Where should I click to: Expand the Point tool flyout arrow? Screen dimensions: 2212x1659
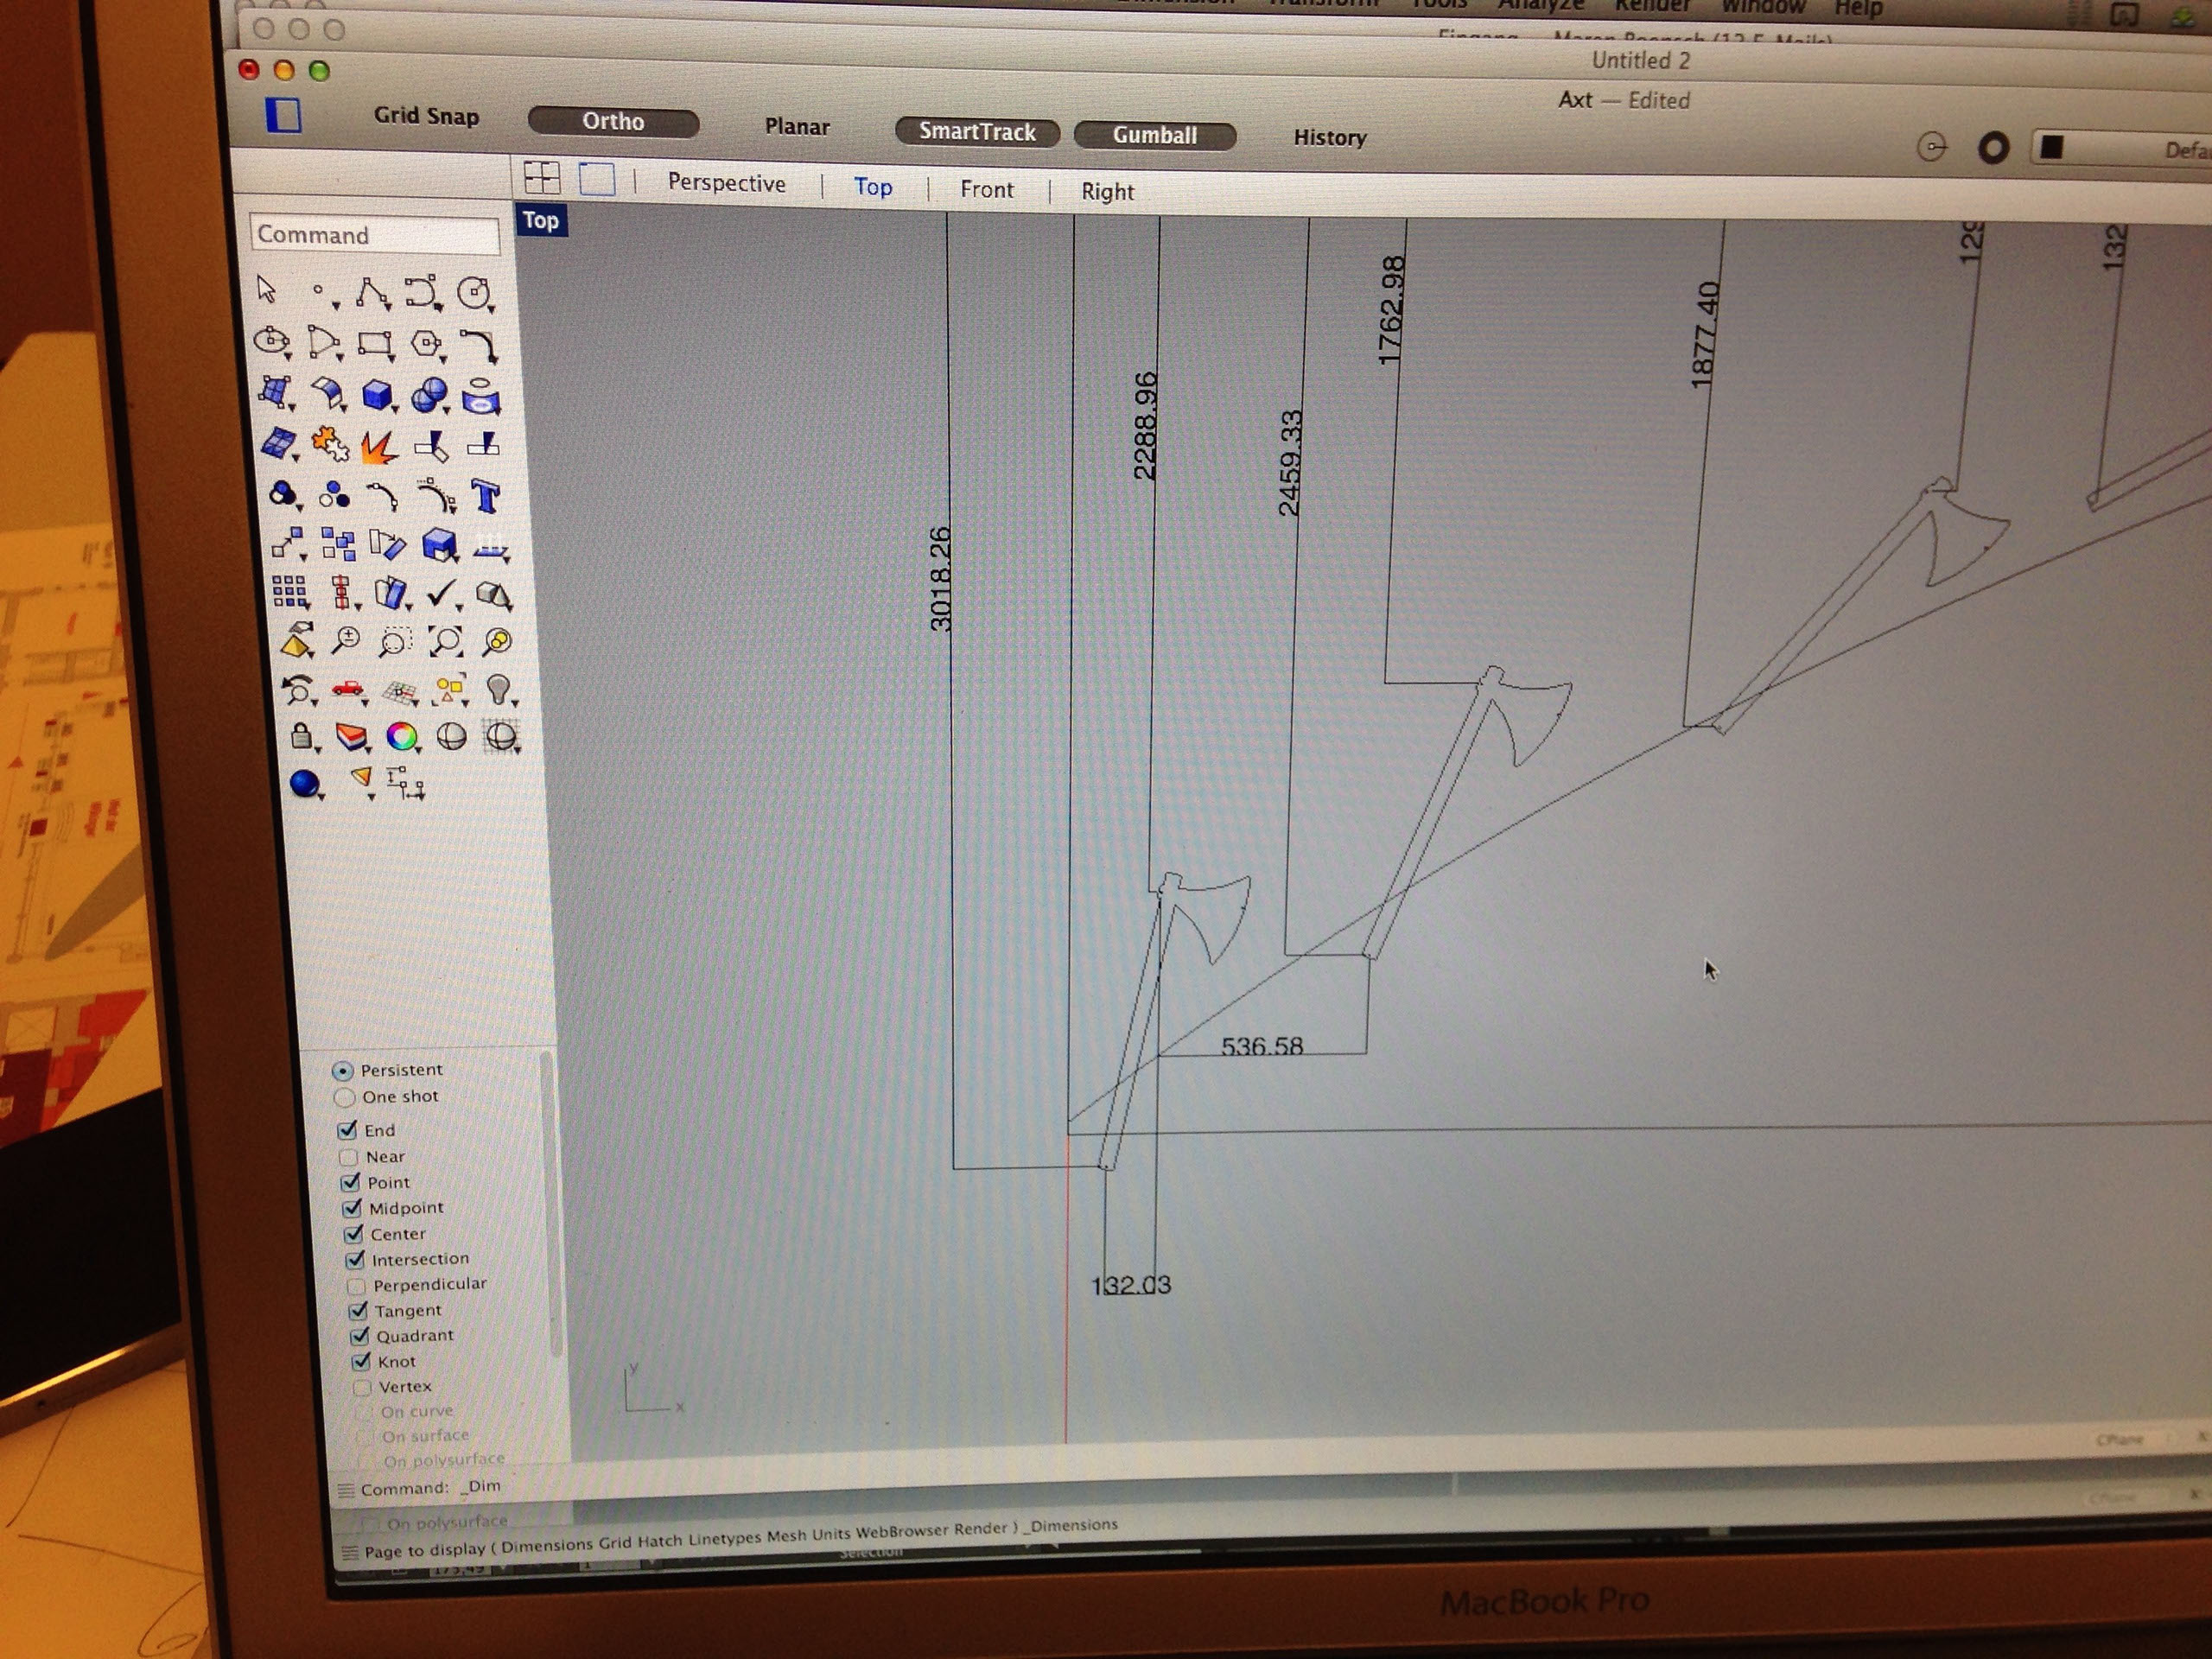tap(336, 306)
